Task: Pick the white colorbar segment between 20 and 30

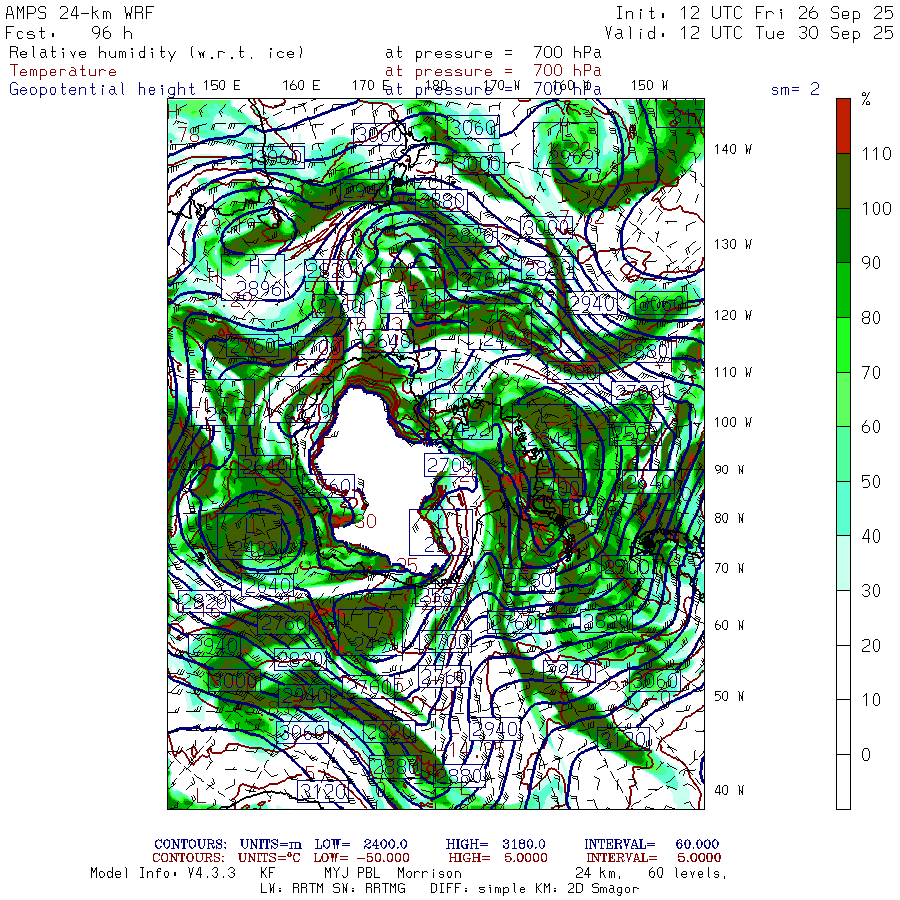Action: [843, 618]
